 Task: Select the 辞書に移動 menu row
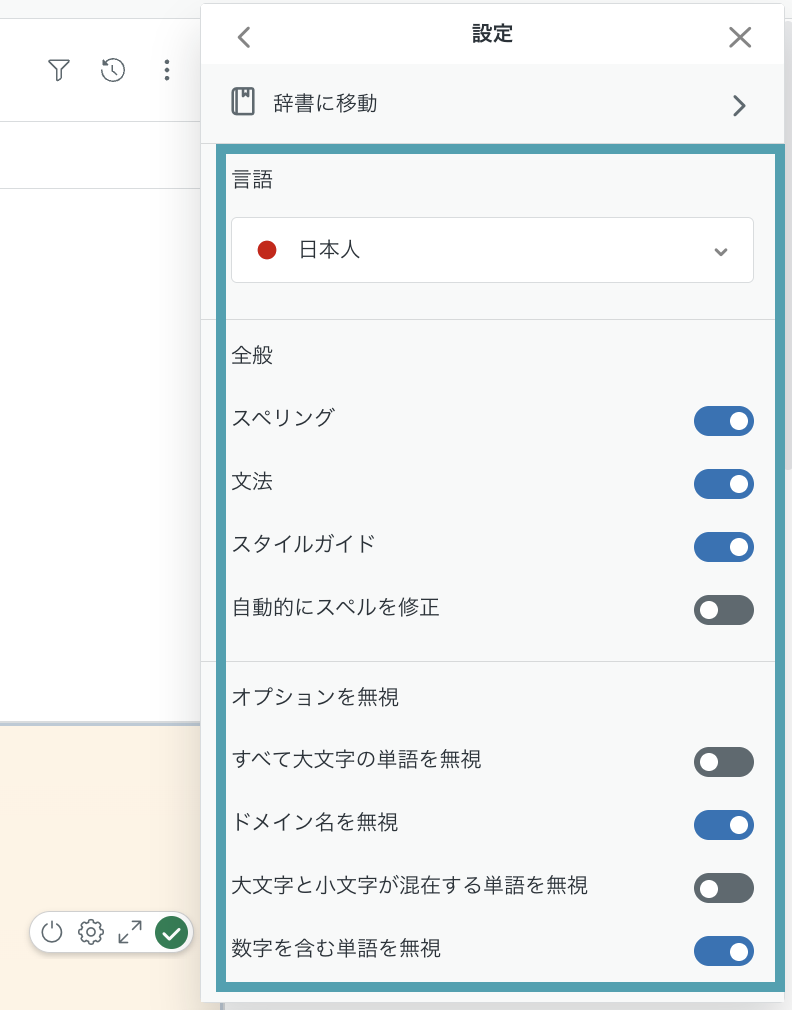coord(492,103)
